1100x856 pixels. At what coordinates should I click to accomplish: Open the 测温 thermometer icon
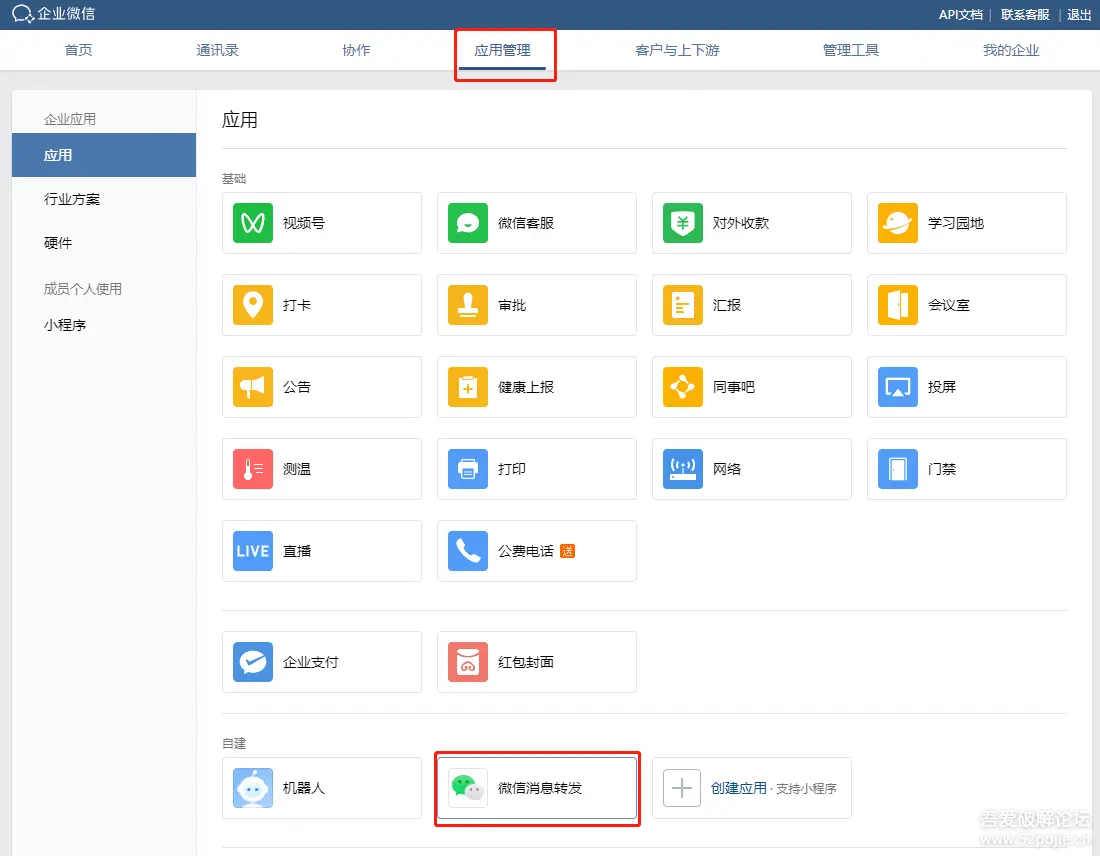(x=253, y=469)
